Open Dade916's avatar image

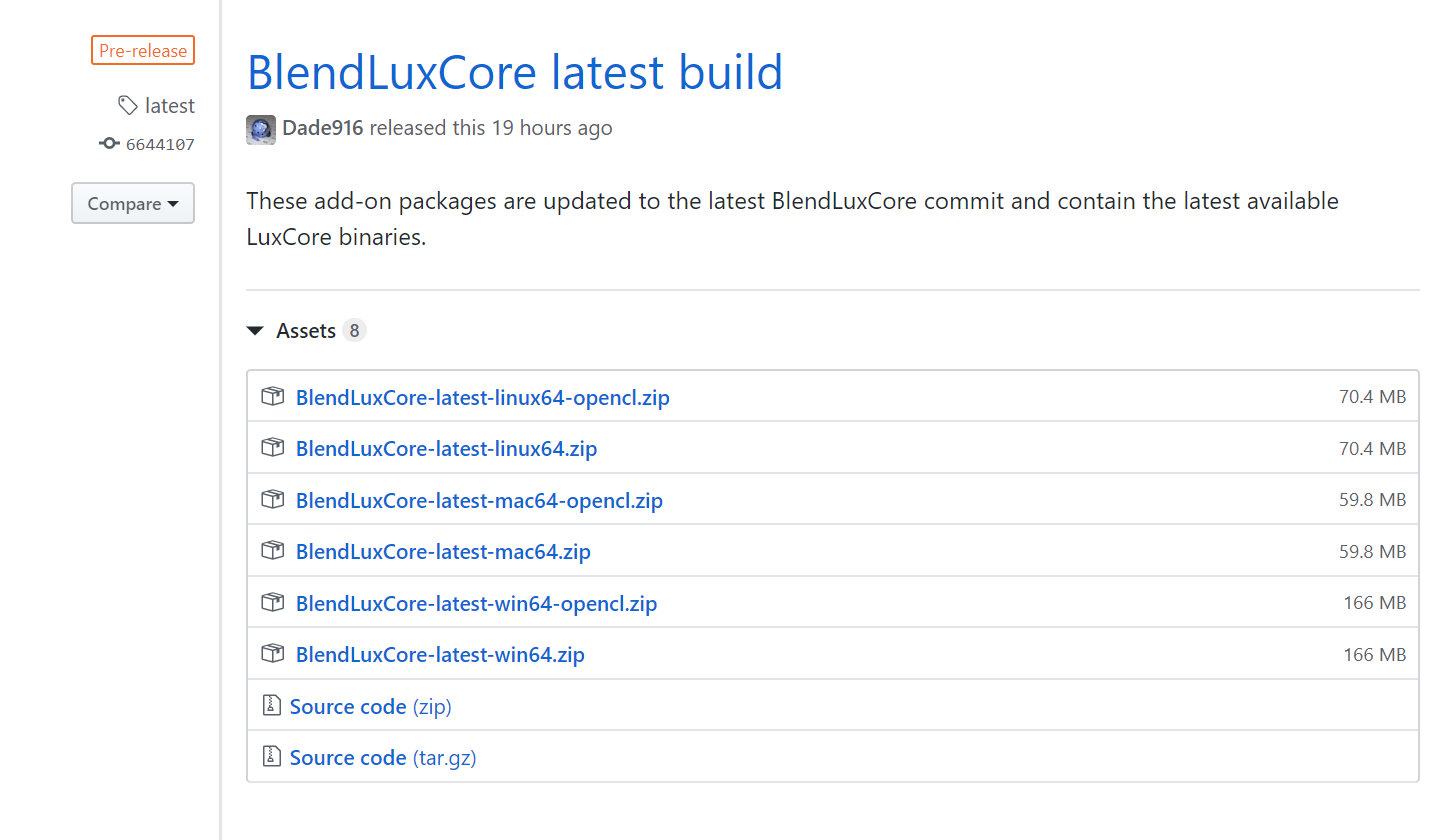[x=261, y=129]
